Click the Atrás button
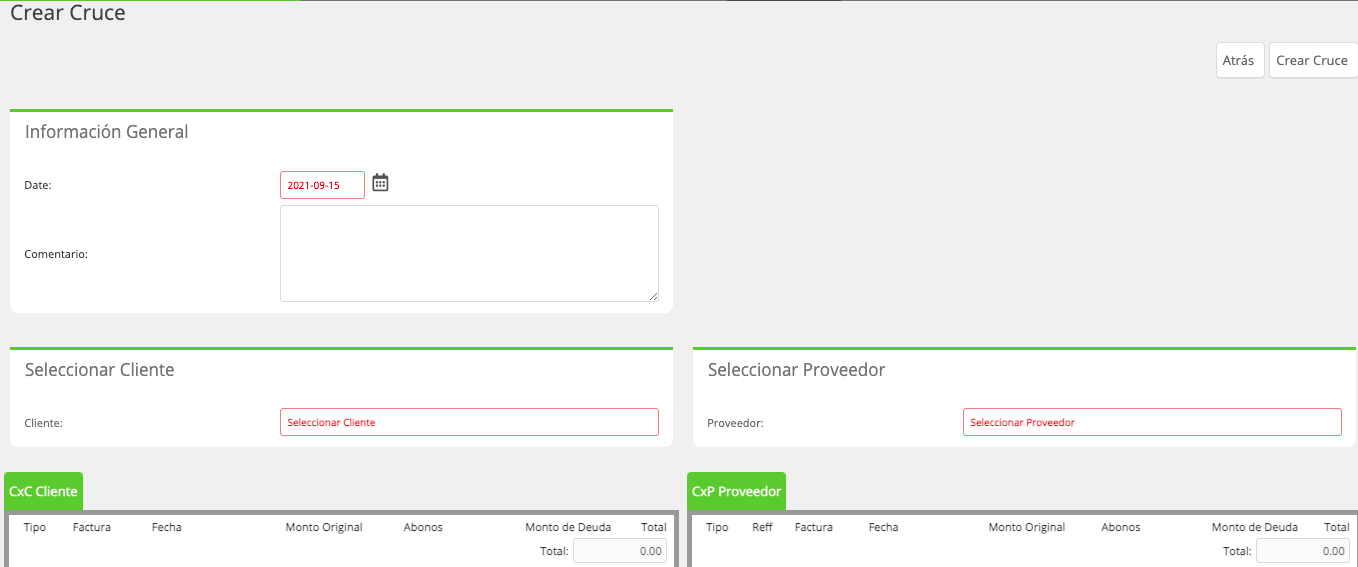1358x567 pixels. pos(1240,60)
